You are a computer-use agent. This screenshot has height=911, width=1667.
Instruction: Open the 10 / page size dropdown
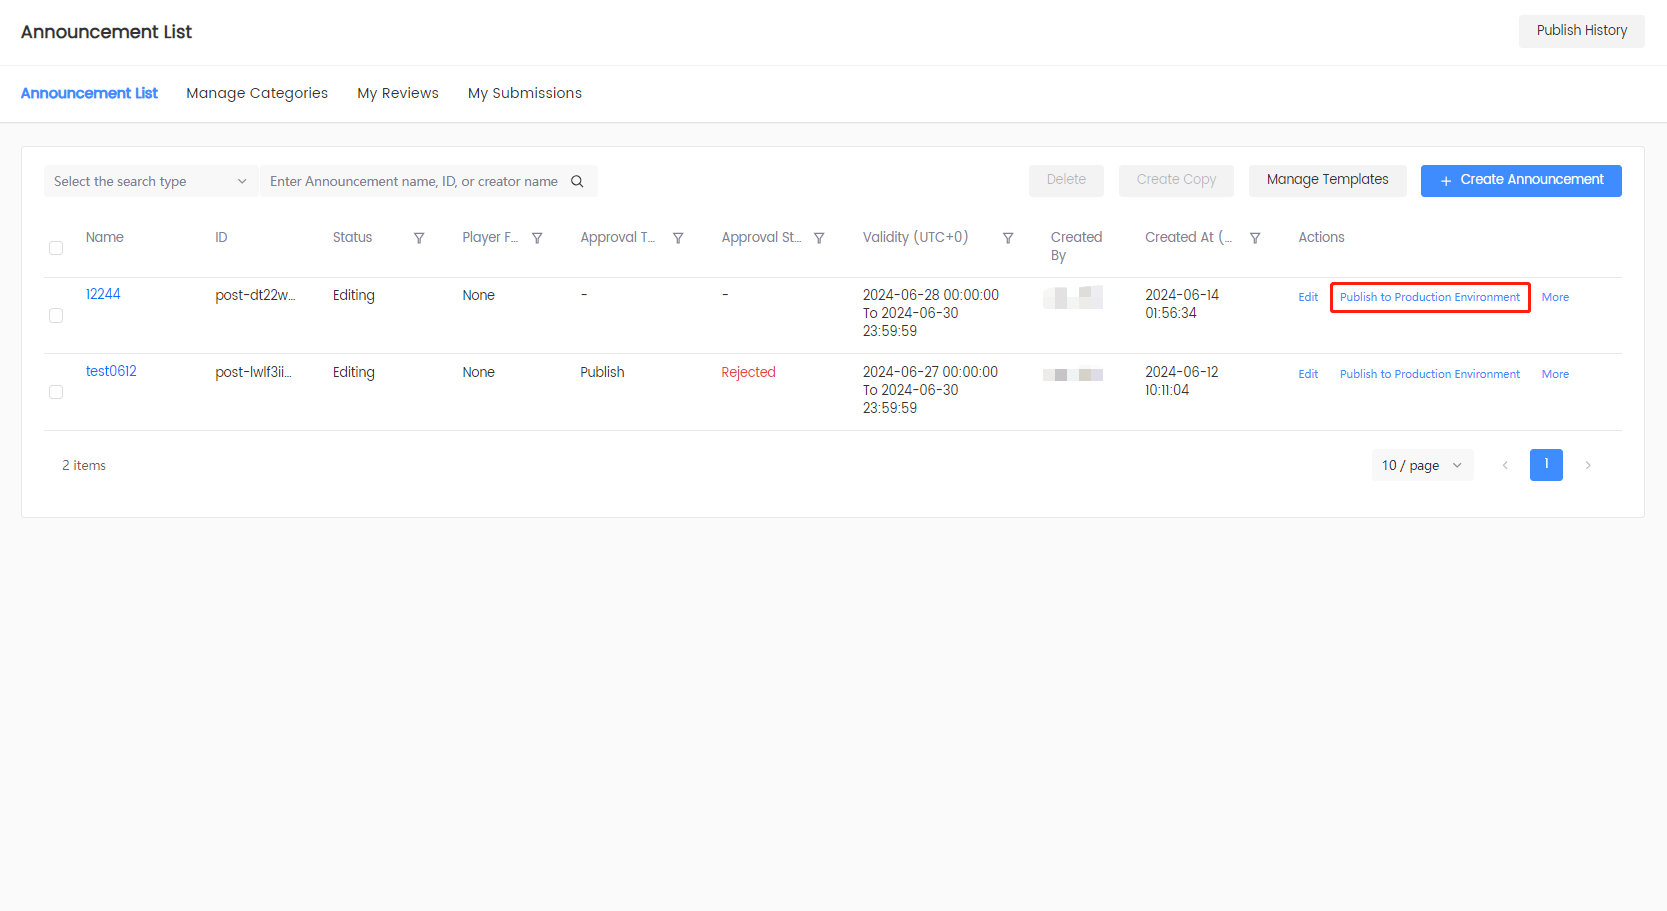click(1421, 465)
